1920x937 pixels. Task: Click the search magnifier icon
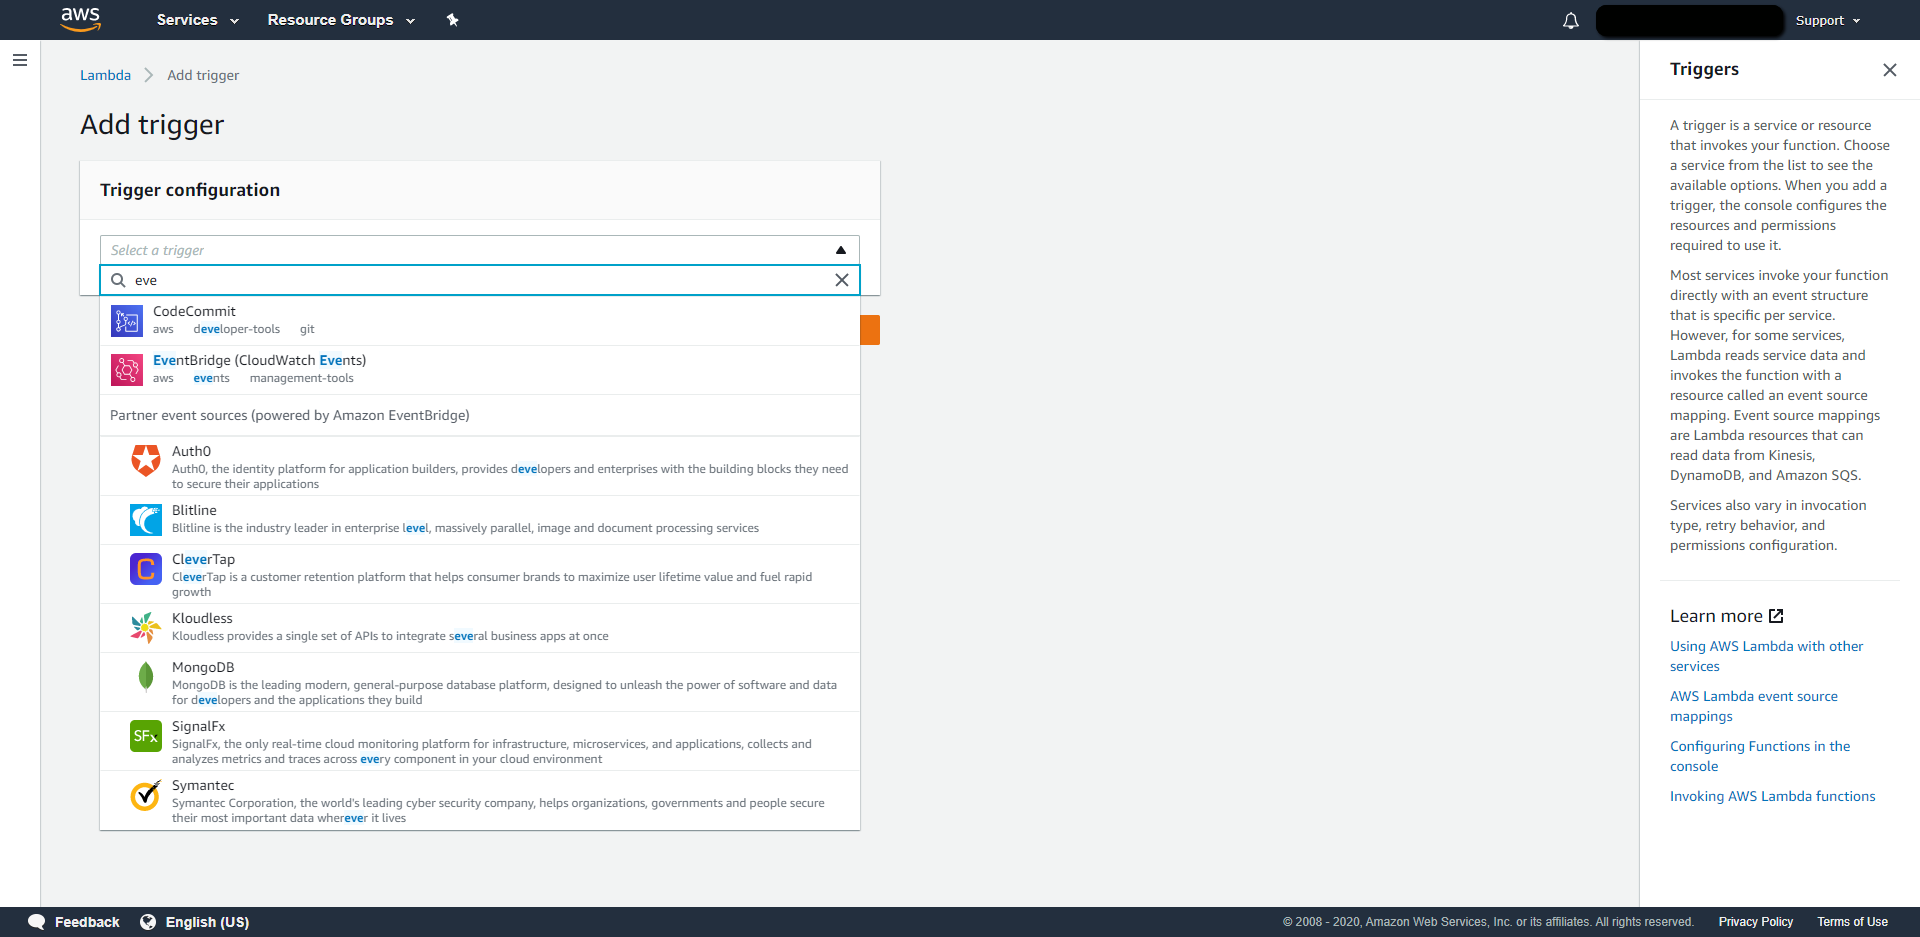click(x=118, y=280)
